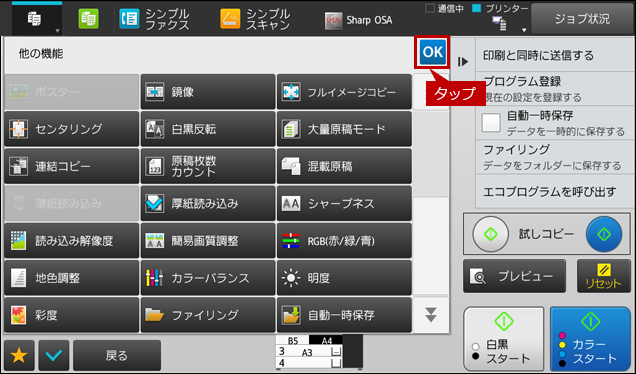Tap the star favorites button
Viewport: 636px width, 374px height.
tap(19, 355)
